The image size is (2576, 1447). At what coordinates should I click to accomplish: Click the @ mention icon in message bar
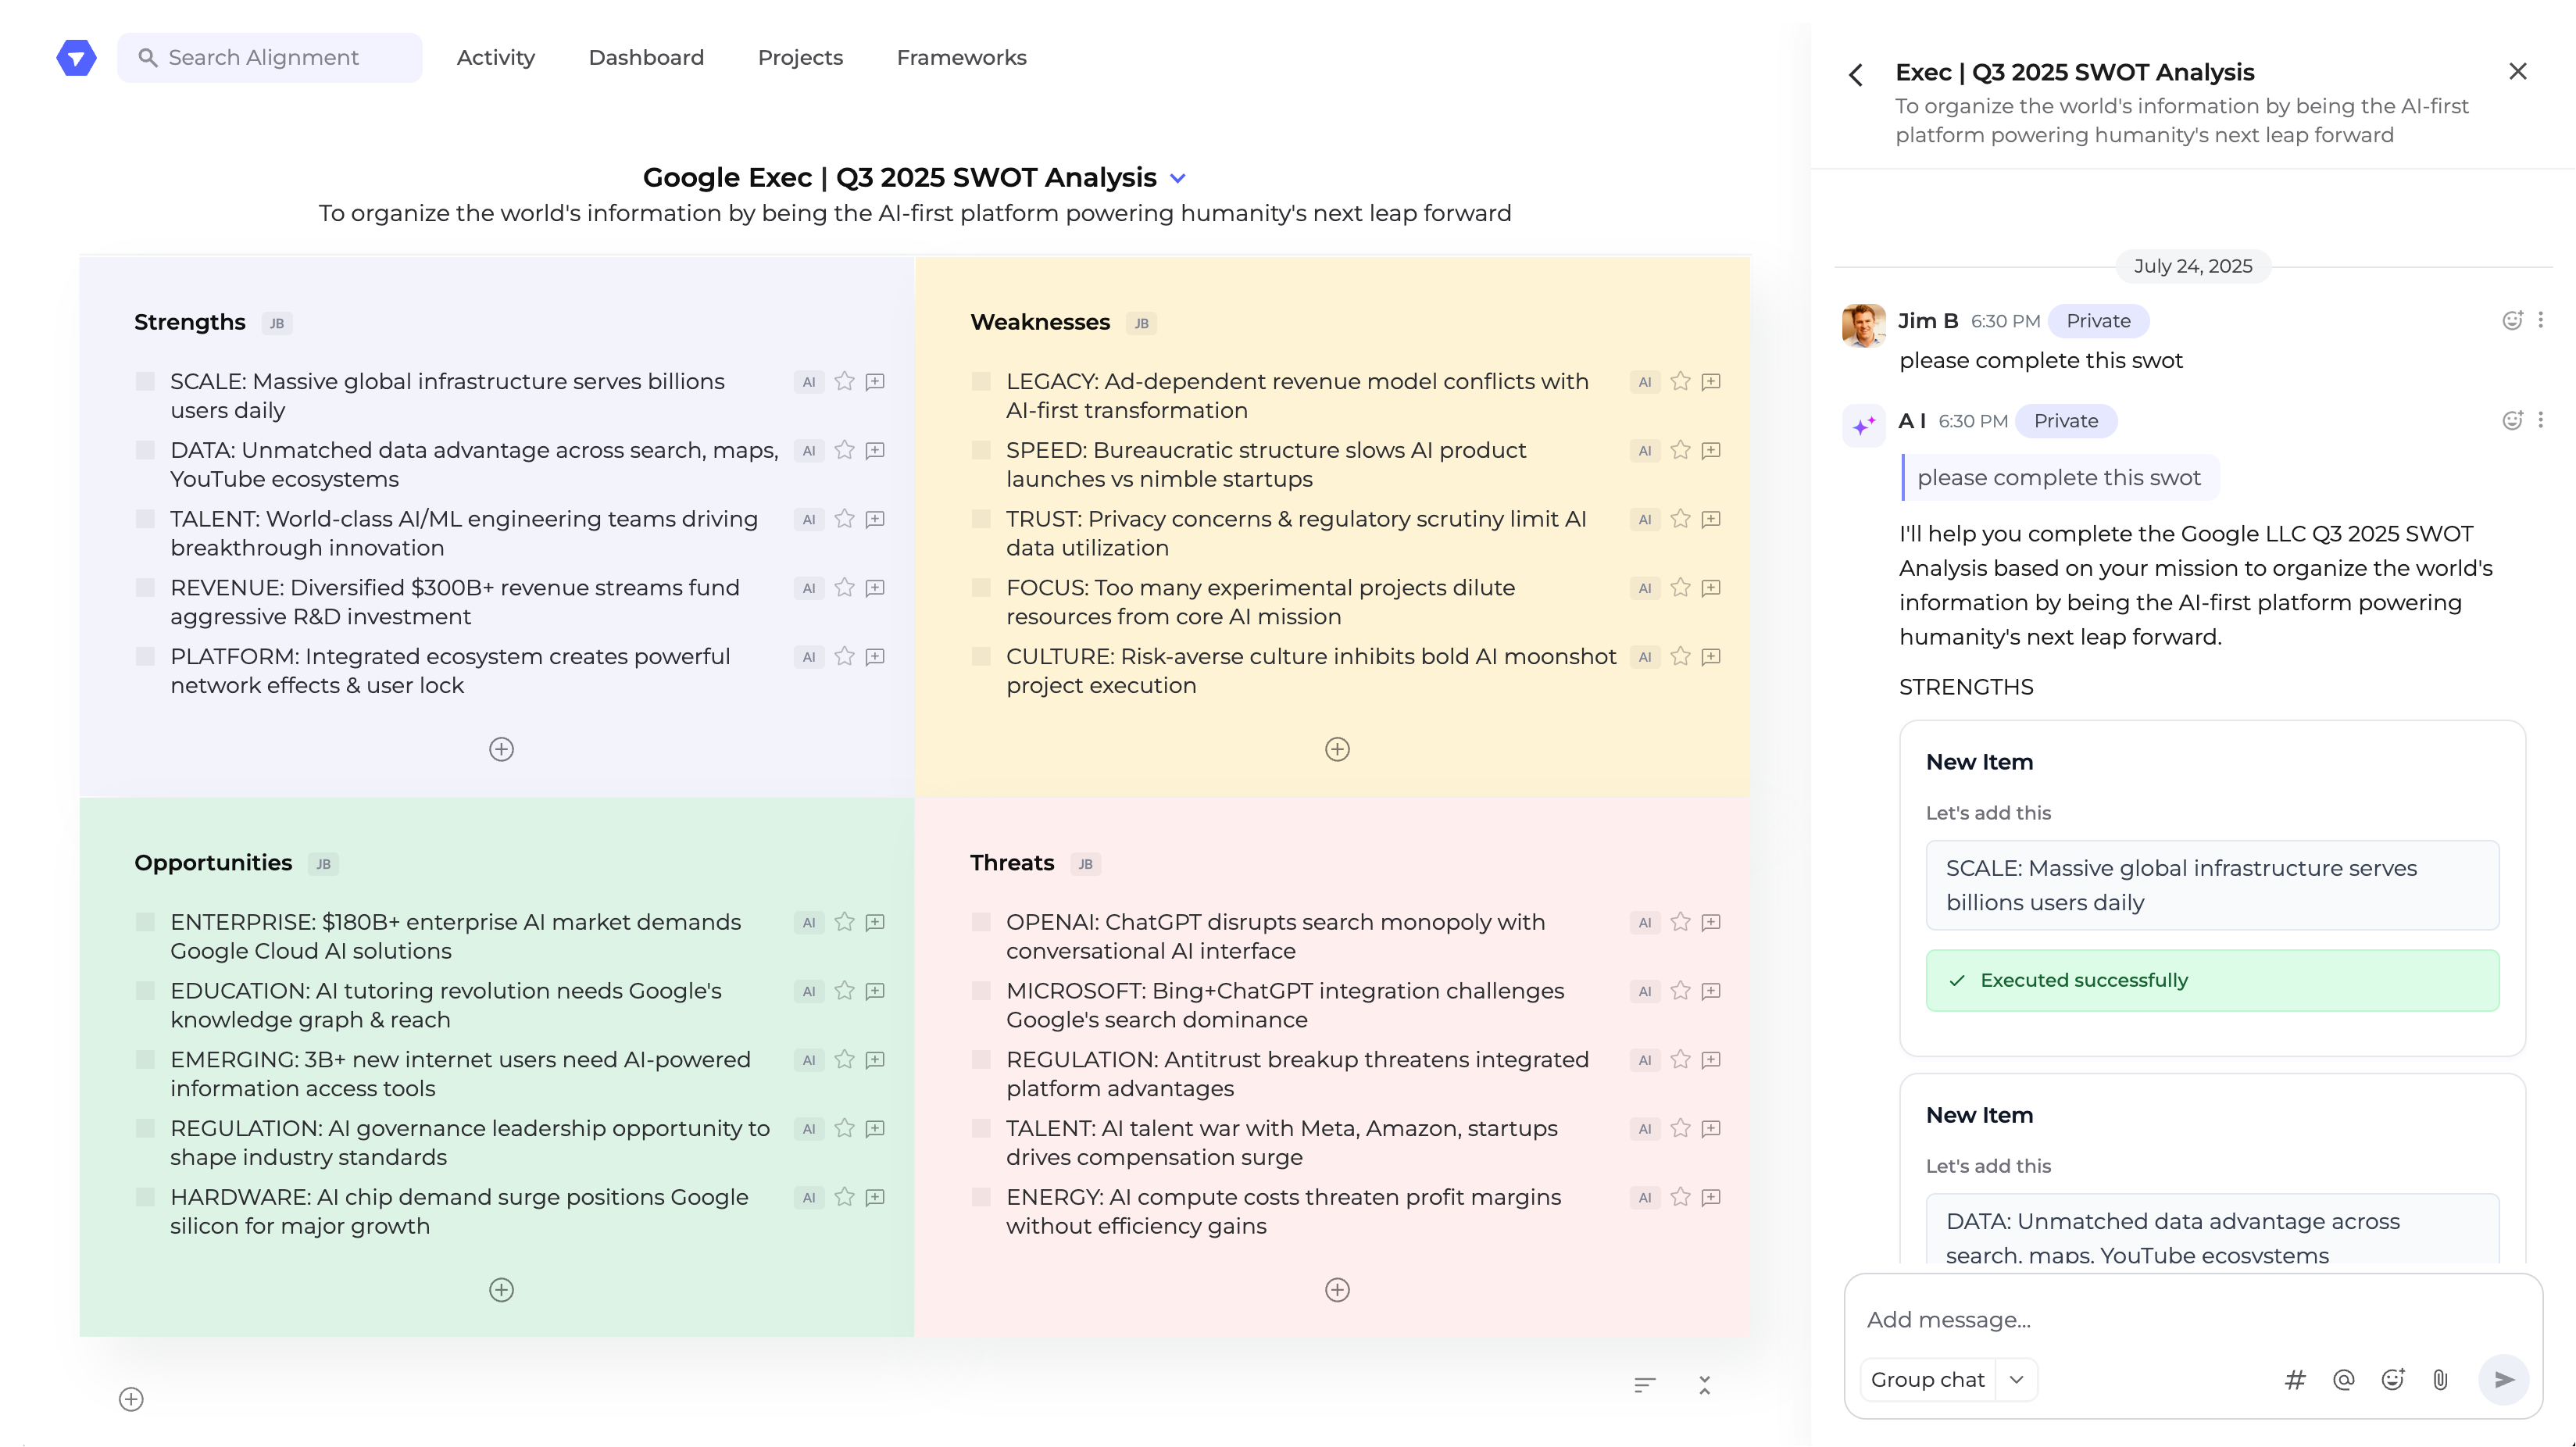2344,1379
